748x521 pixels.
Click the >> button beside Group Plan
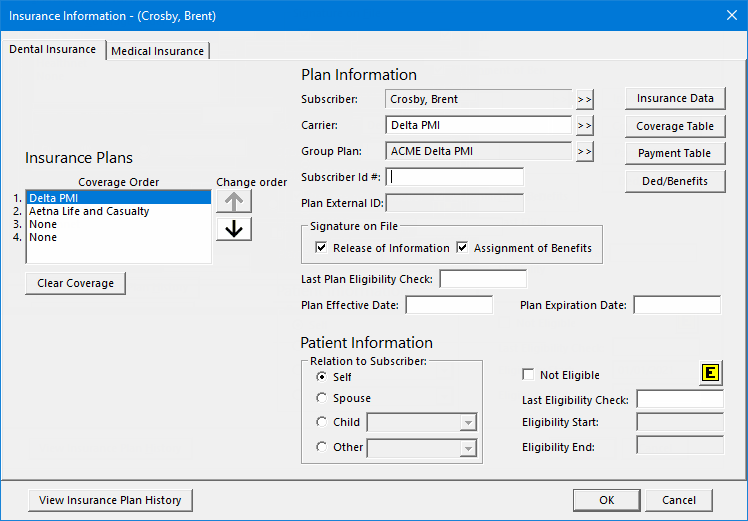[x=584, y=152]
